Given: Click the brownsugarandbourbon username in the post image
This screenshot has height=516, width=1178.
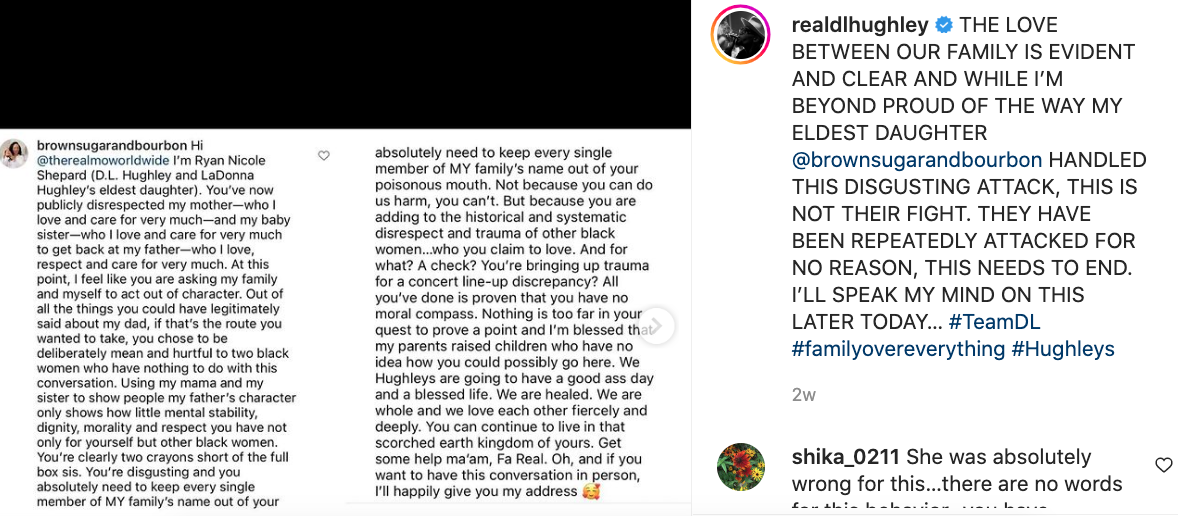Looking at the screenshot, I should pos(110,145).
